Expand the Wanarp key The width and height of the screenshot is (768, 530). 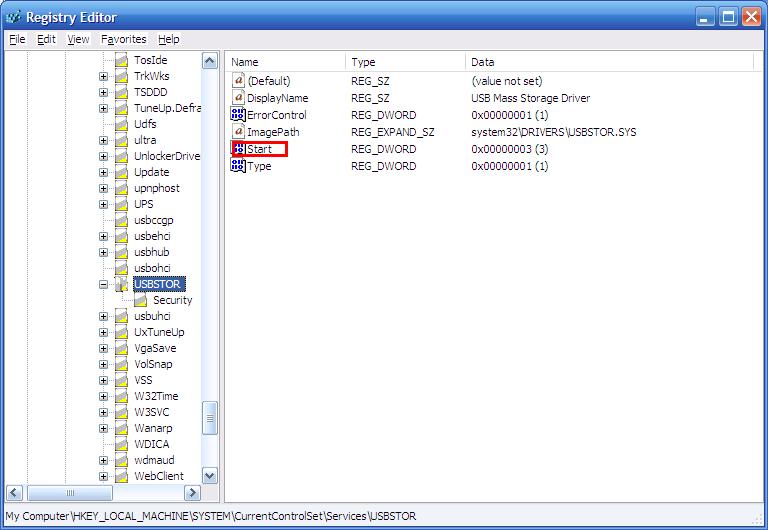point(103,429)
